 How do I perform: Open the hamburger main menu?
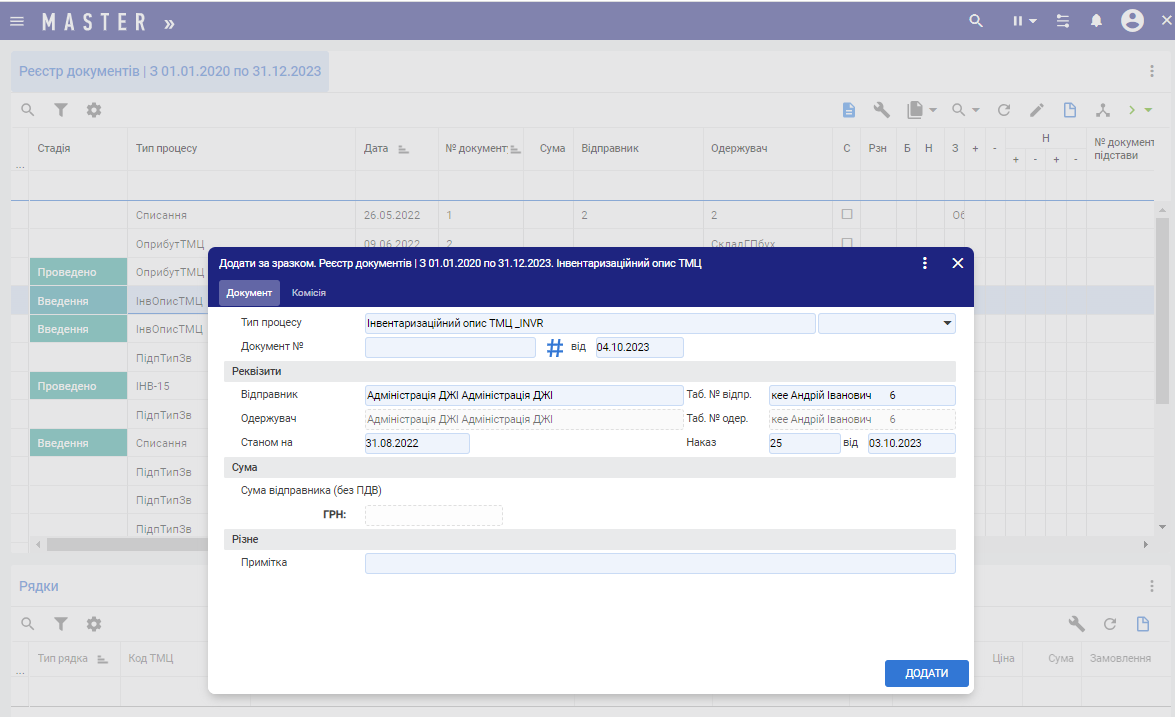coord(17,21)
